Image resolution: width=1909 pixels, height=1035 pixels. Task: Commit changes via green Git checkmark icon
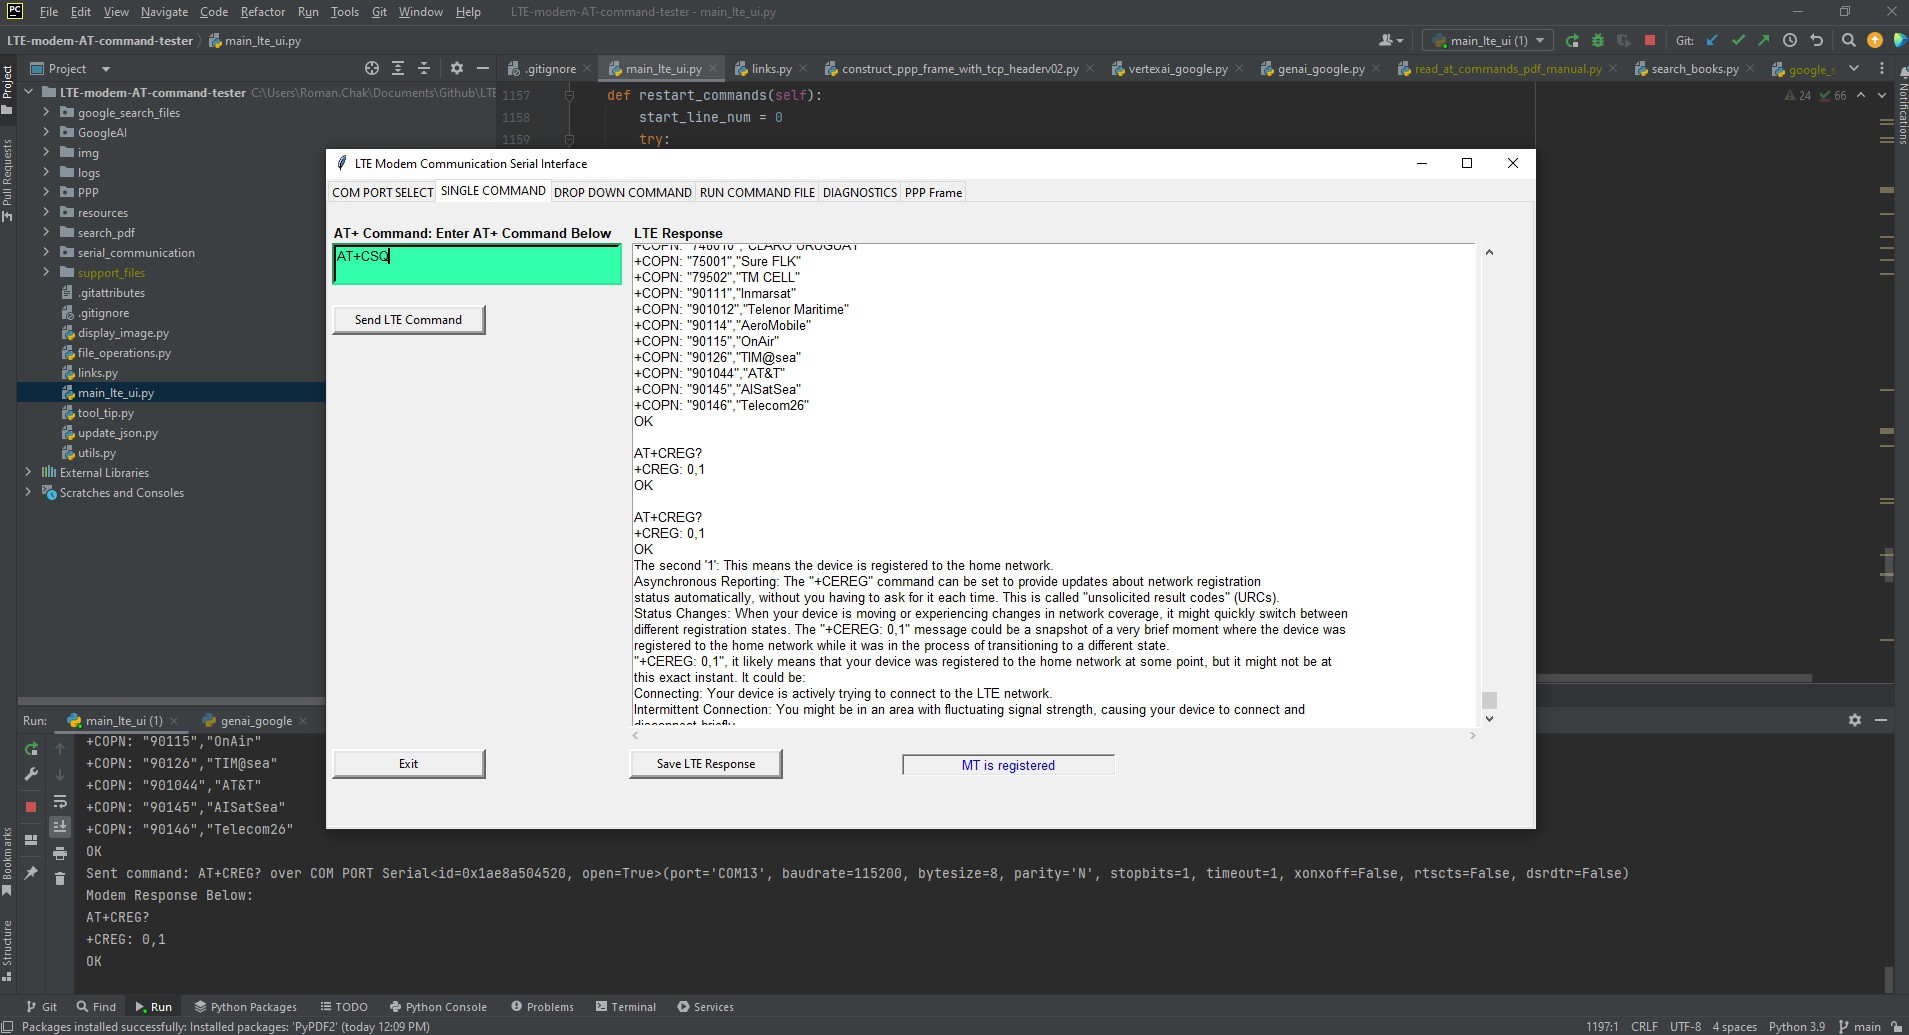point(1738,41)
